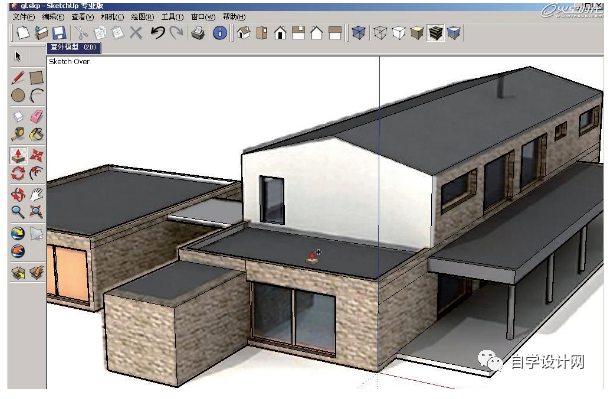
Task: Open the 窗口(W) menu
Action: coord(203,17)
